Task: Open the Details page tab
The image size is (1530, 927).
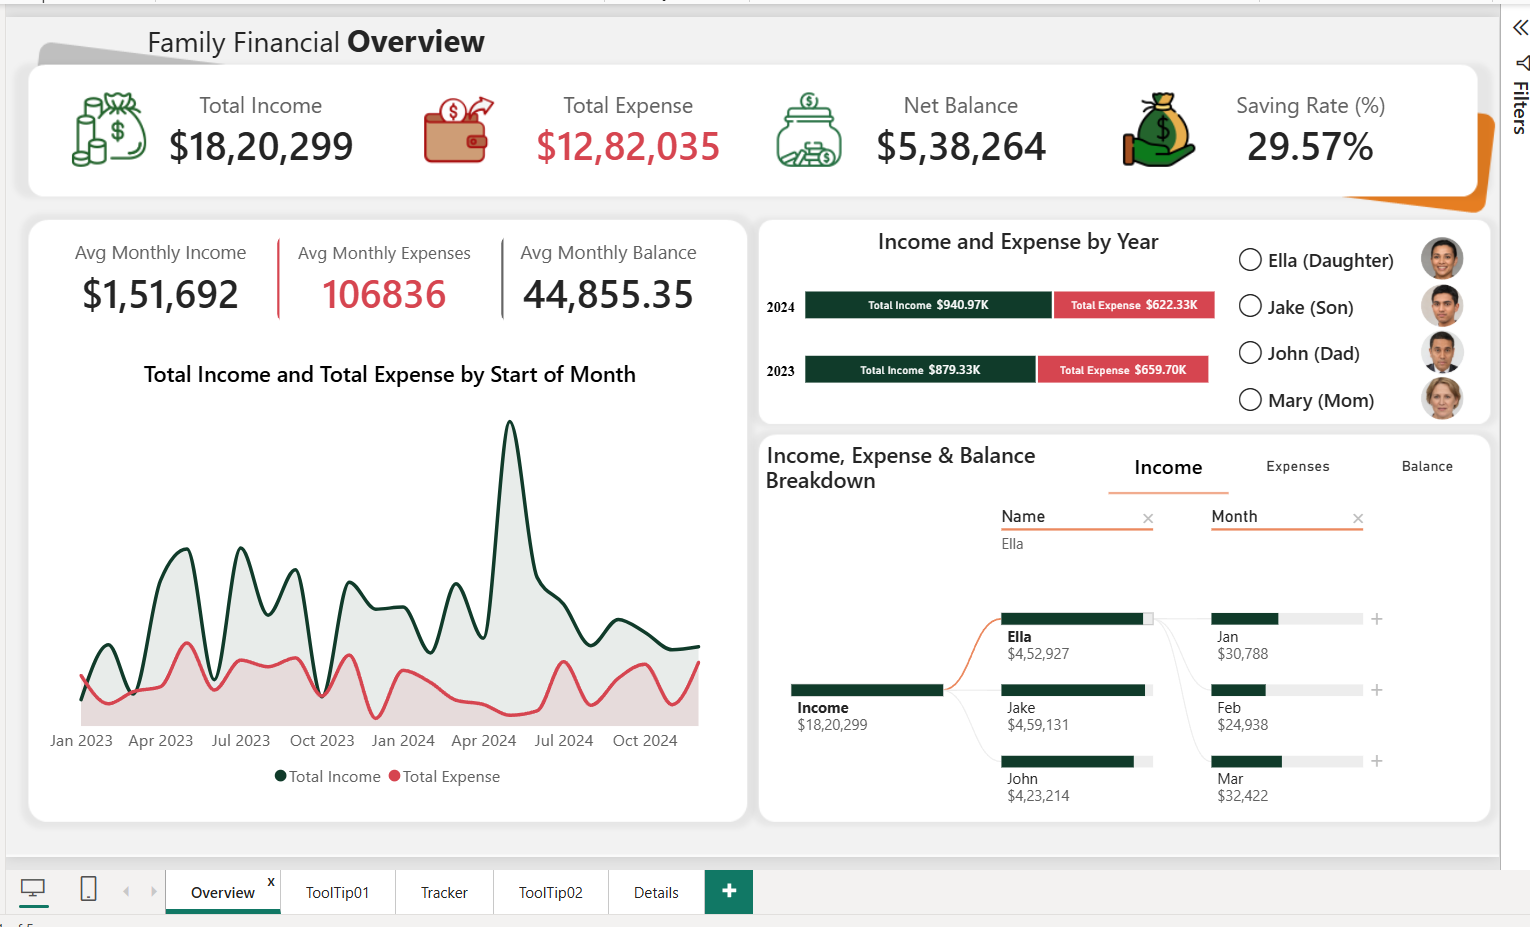Action: point(656,892)
